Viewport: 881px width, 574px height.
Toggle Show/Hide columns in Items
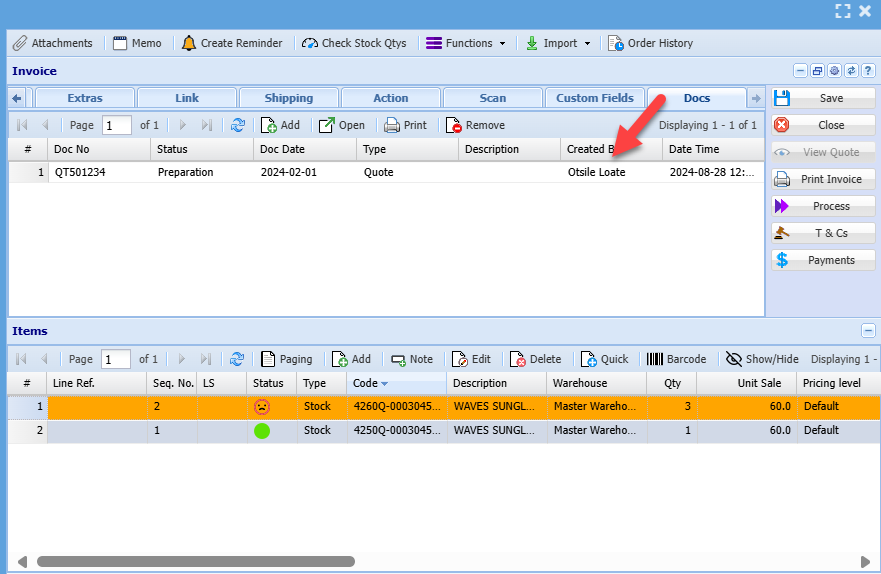762,359
